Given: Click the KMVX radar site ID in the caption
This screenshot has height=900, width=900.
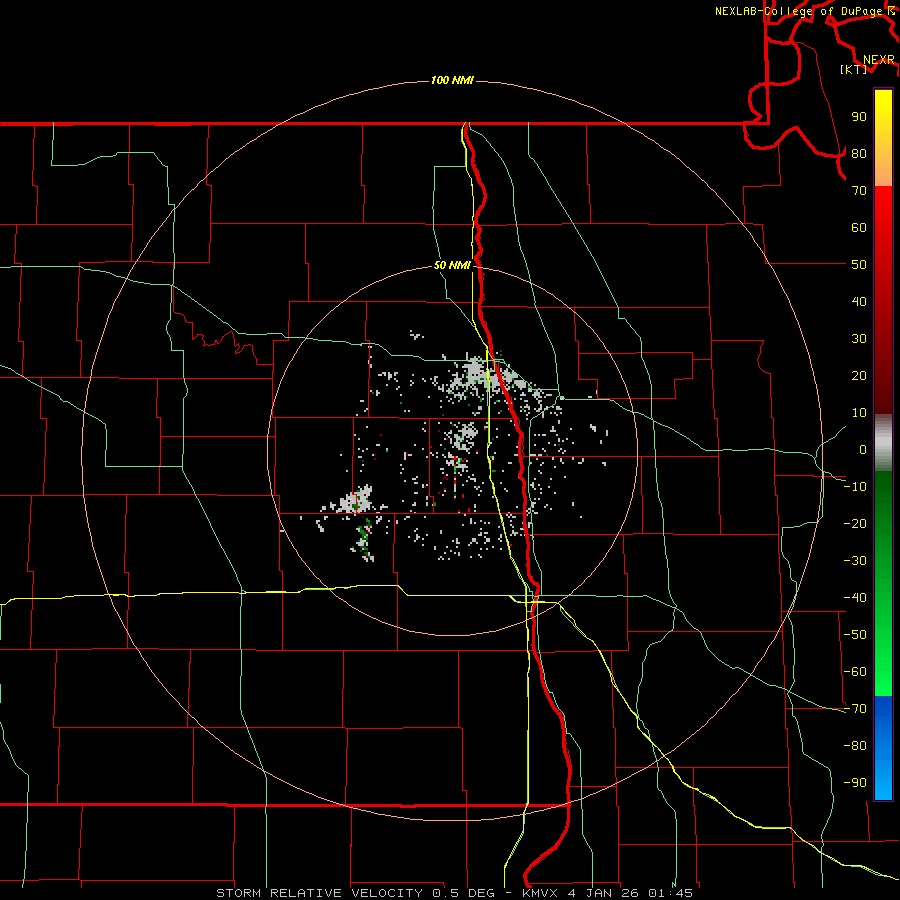Looking at the screenshot, I should click(x=541, y=893).
